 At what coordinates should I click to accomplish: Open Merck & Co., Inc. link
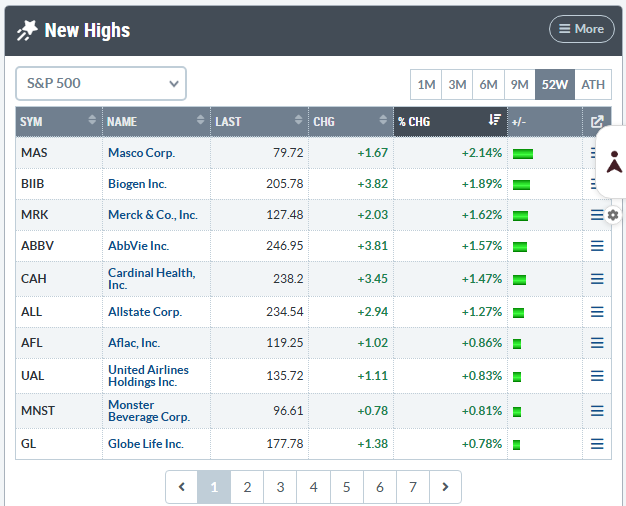153,215
